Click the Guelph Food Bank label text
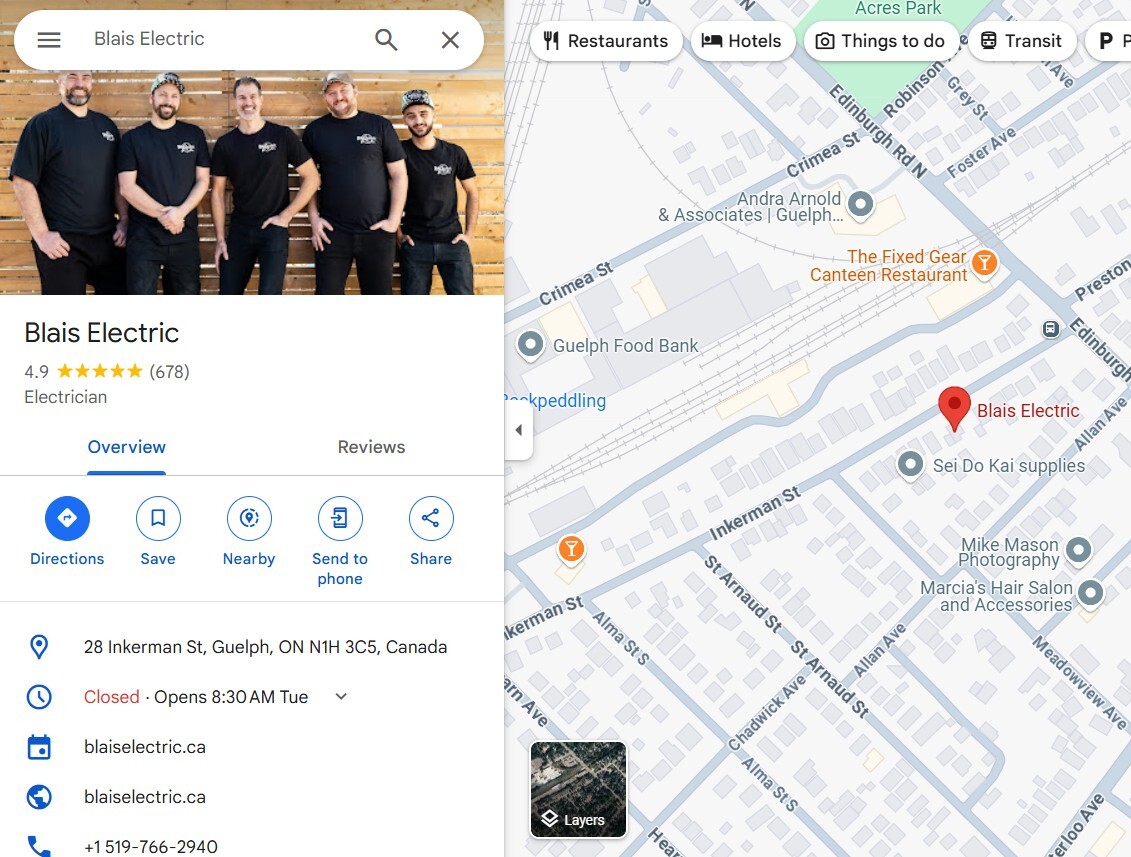This screenshot has height=857, width=1131. [625, 346]
